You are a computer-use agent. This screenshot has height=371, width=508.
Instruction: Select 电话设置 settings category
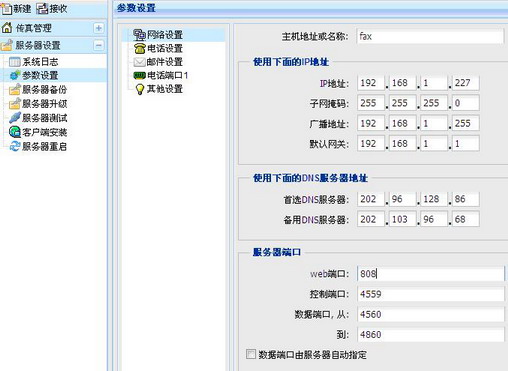[x=165, y=48]
